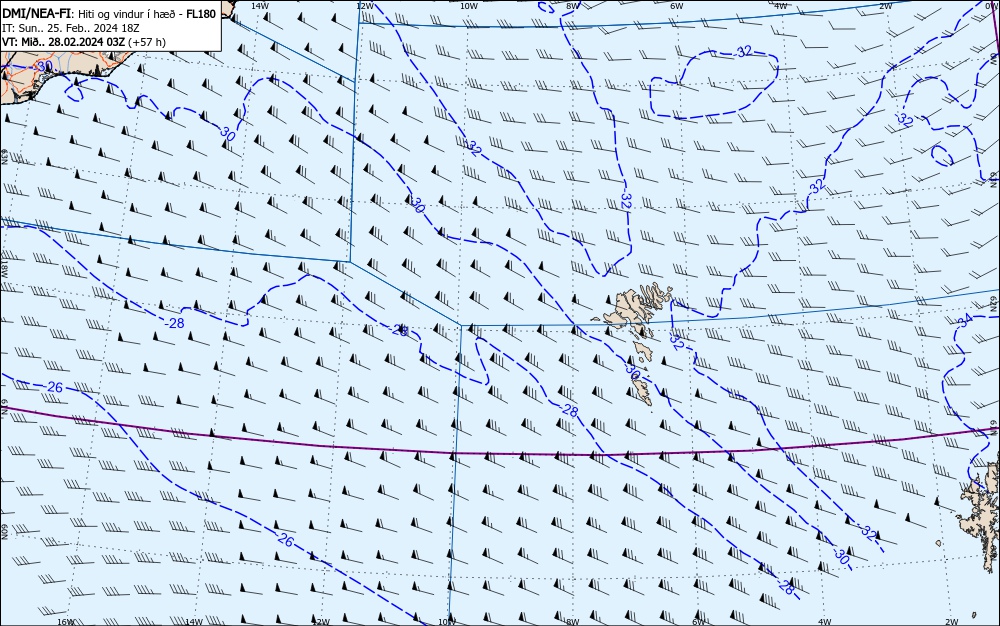Screen dimensions: 1000x626
Task: Click the '6W' longitude label on the top edge
Action: 677,5
